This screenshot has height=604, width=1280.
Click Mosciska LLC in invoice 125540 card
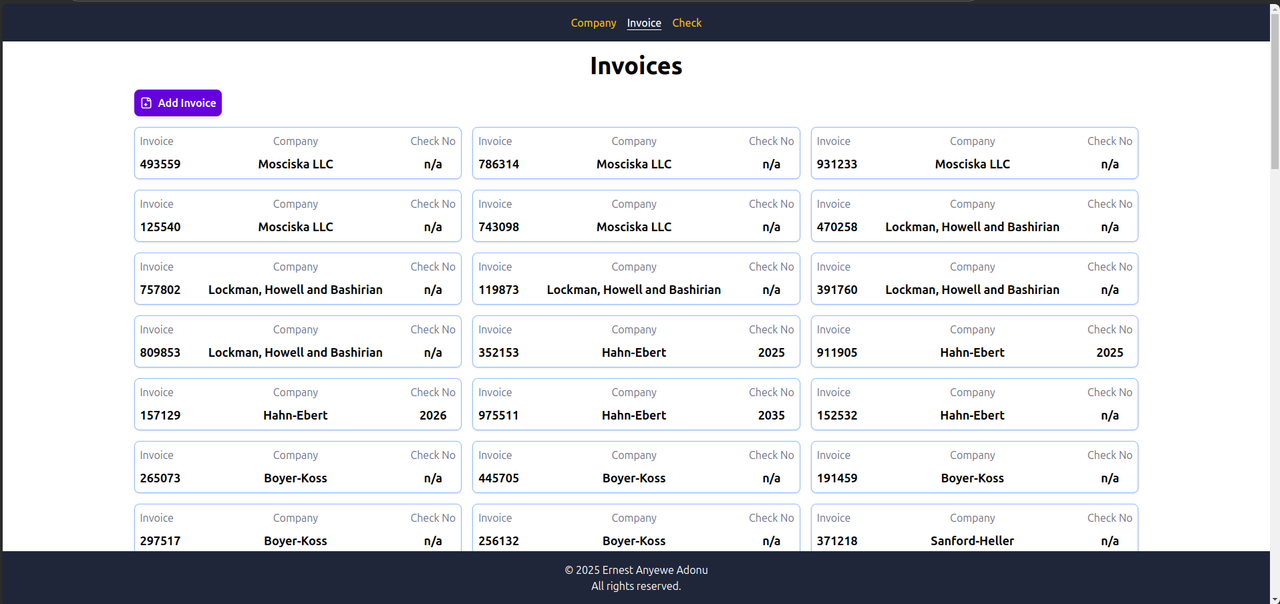(x=295, y=227)
